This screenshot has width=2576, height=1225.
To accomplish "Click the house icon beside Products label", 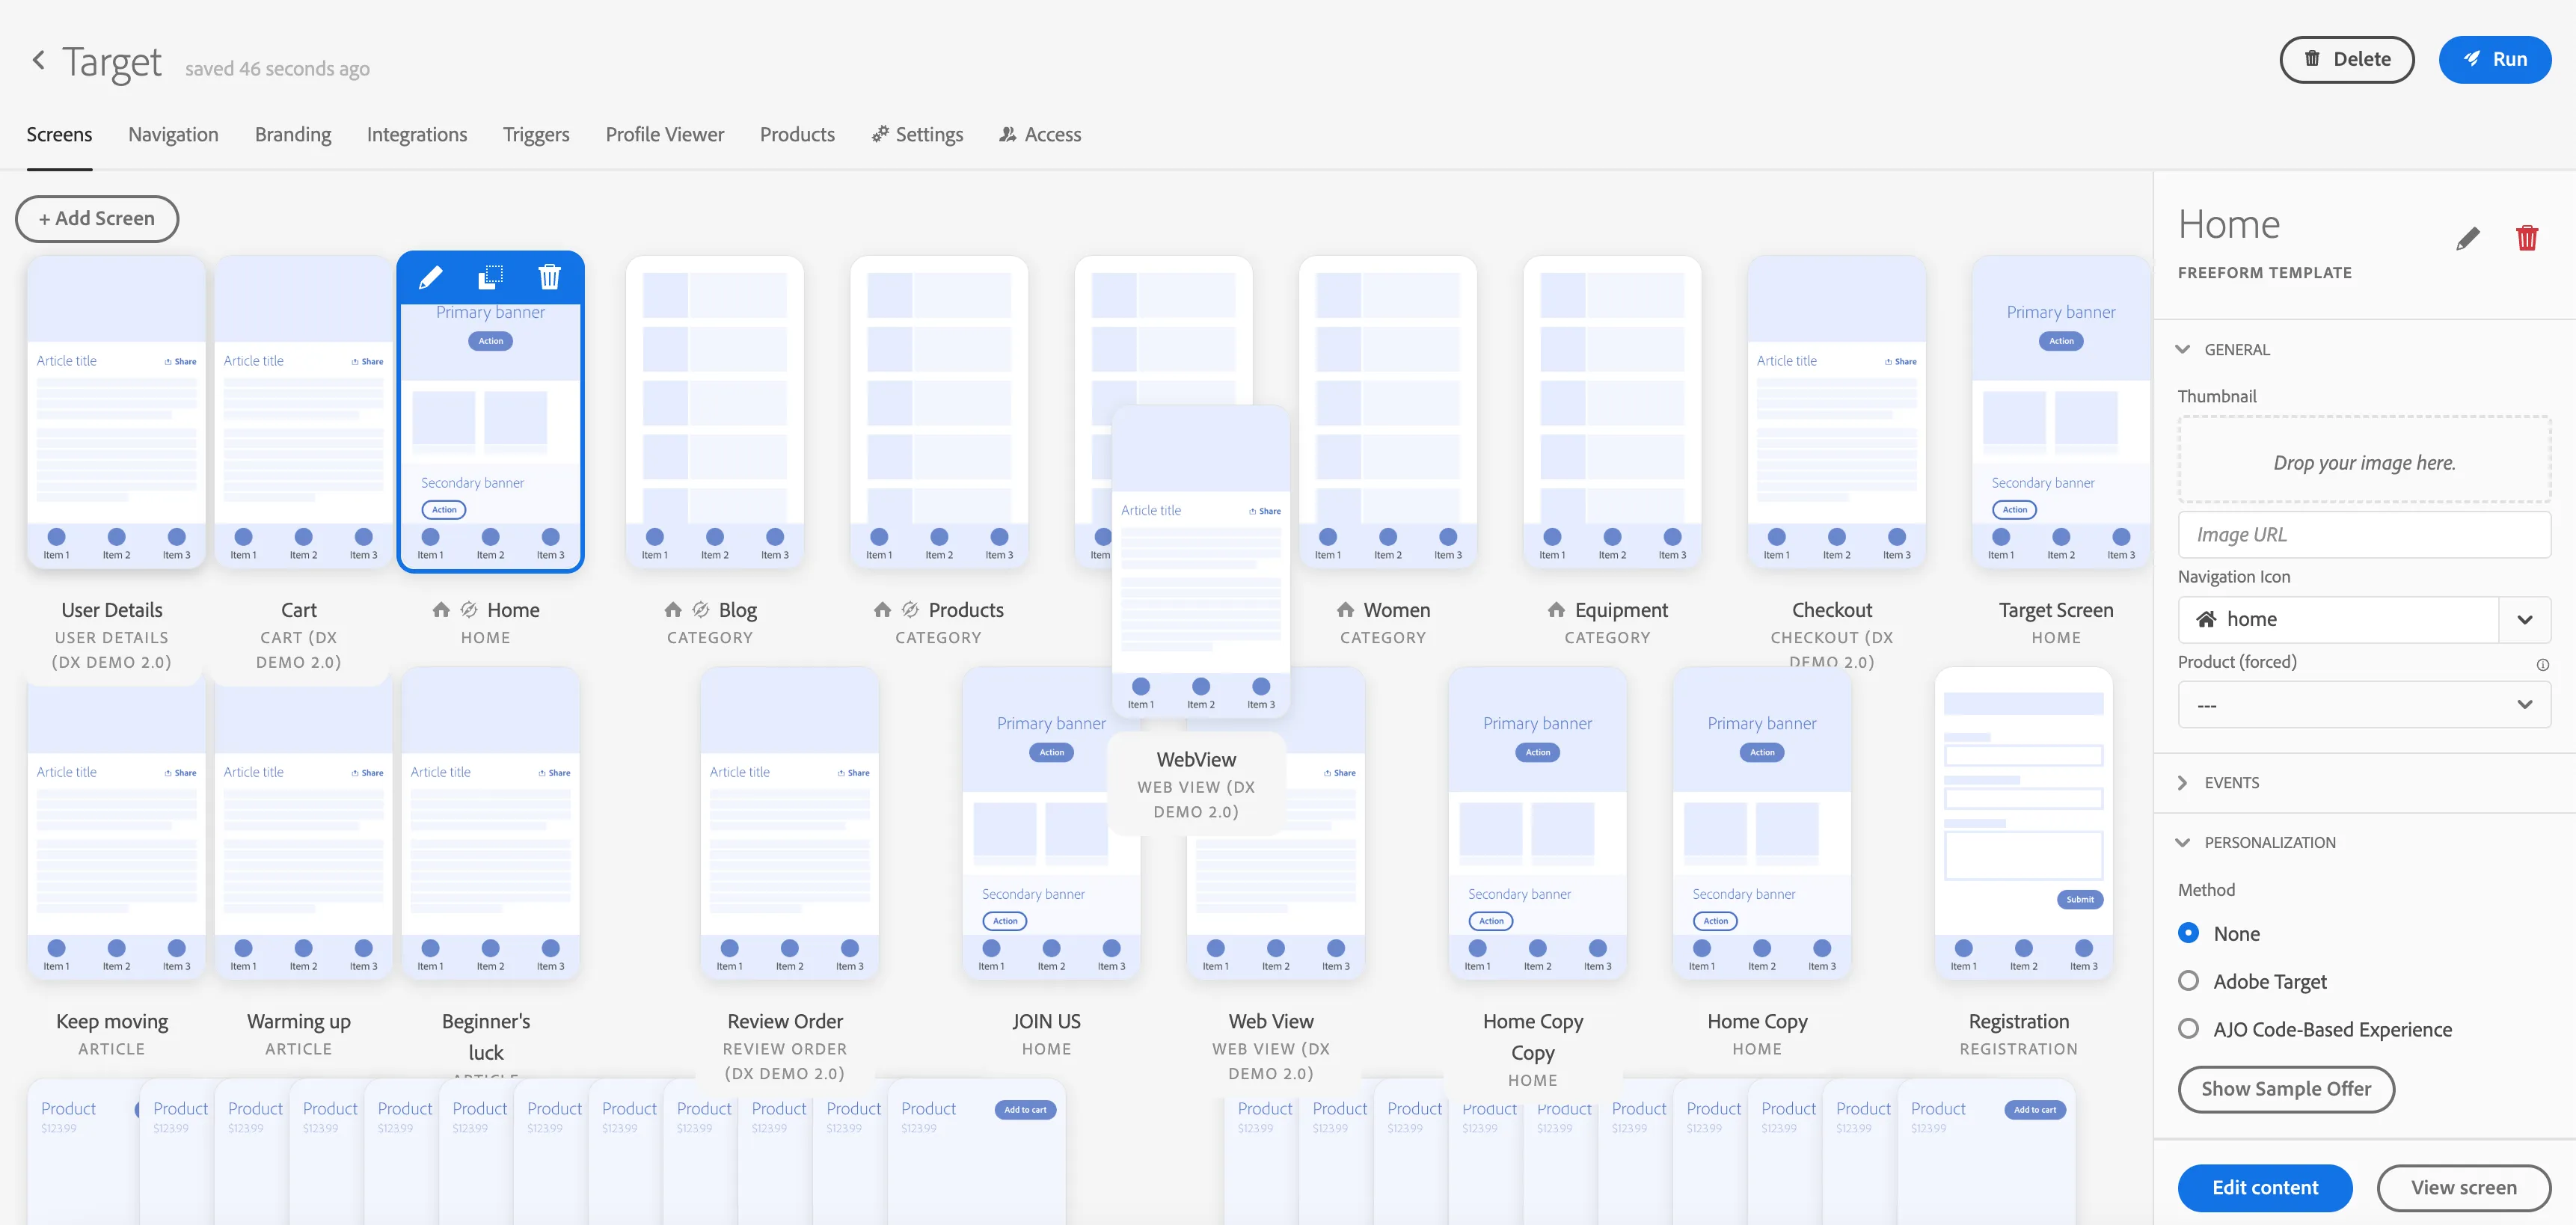I will (882, 609).
